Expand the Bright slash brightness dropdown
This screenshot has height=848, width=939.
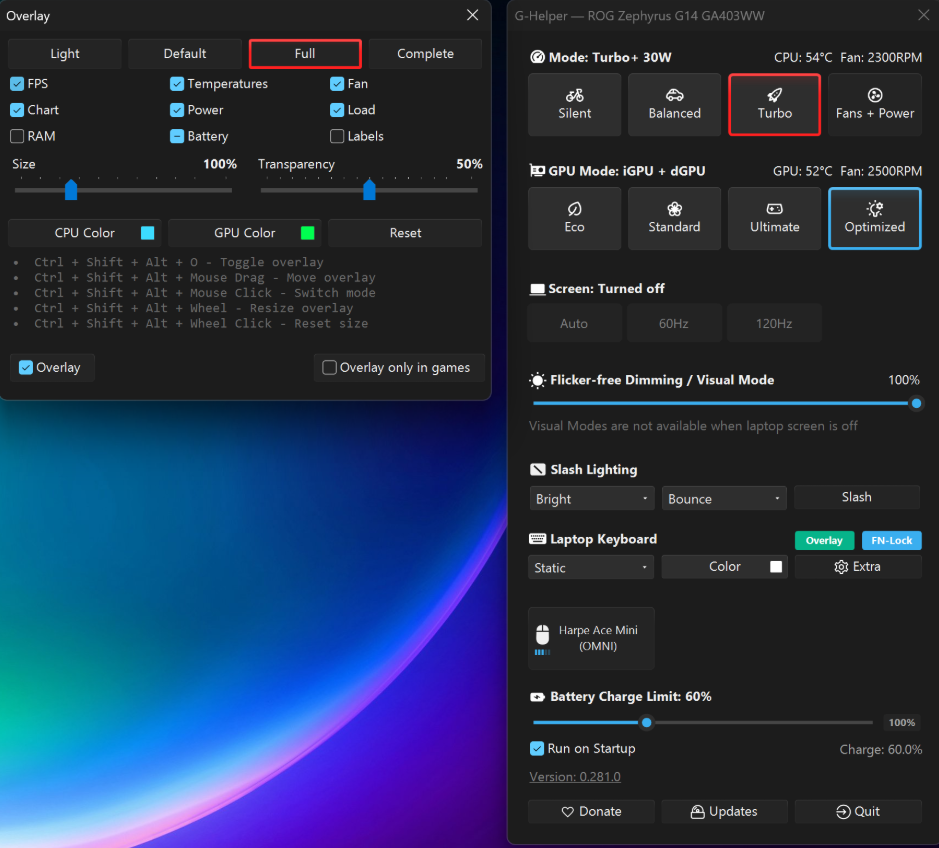click(x=591, y=498)
